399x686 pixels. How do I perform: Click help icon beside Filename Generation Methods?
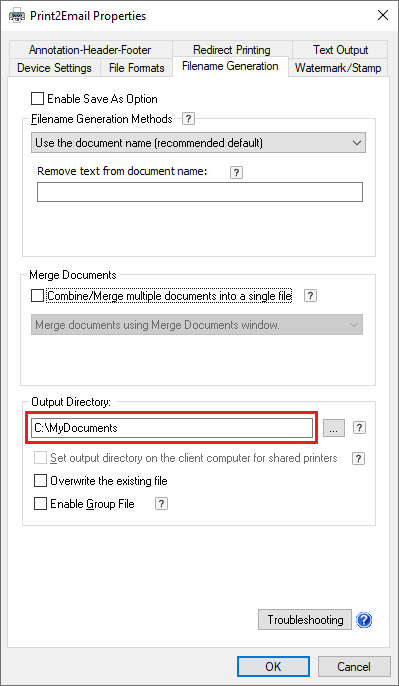(x=188, y=119)
